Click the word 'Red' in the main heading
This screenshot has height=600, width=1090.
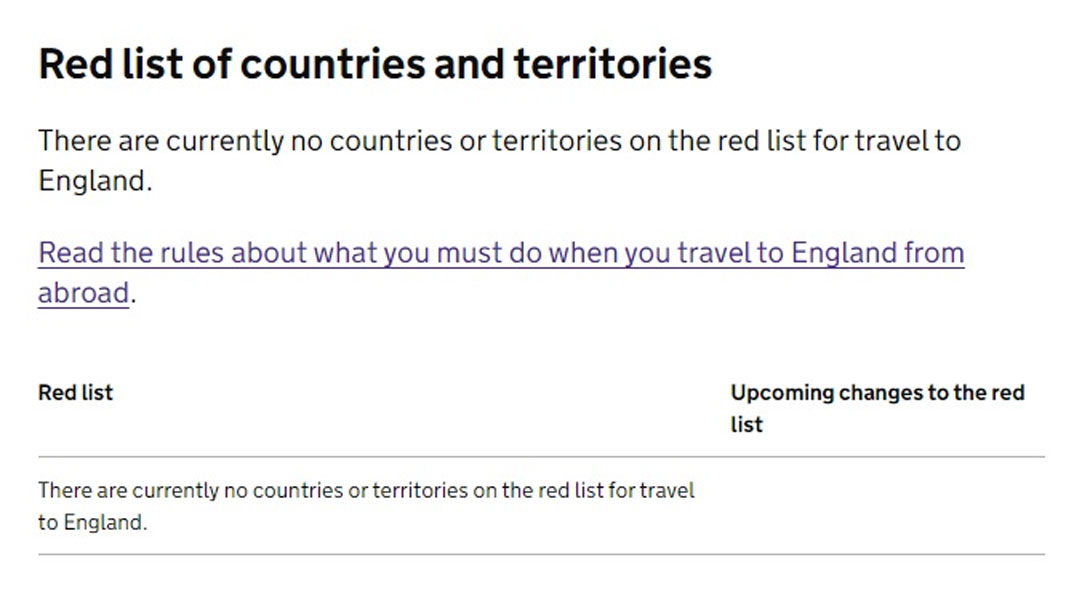coord(75,64)
